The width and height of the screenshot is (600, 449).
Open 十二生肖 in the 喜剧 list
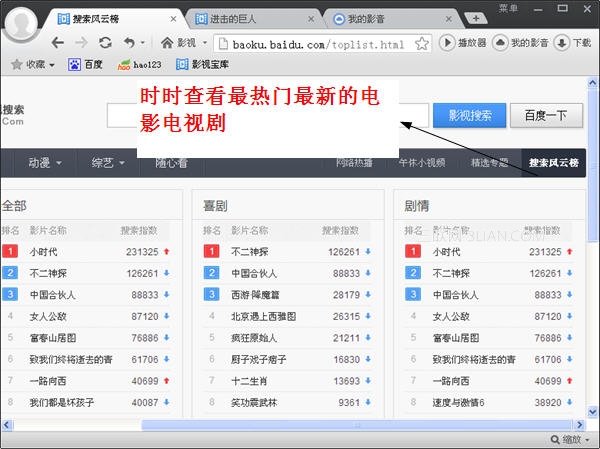(x=249, y=381)
